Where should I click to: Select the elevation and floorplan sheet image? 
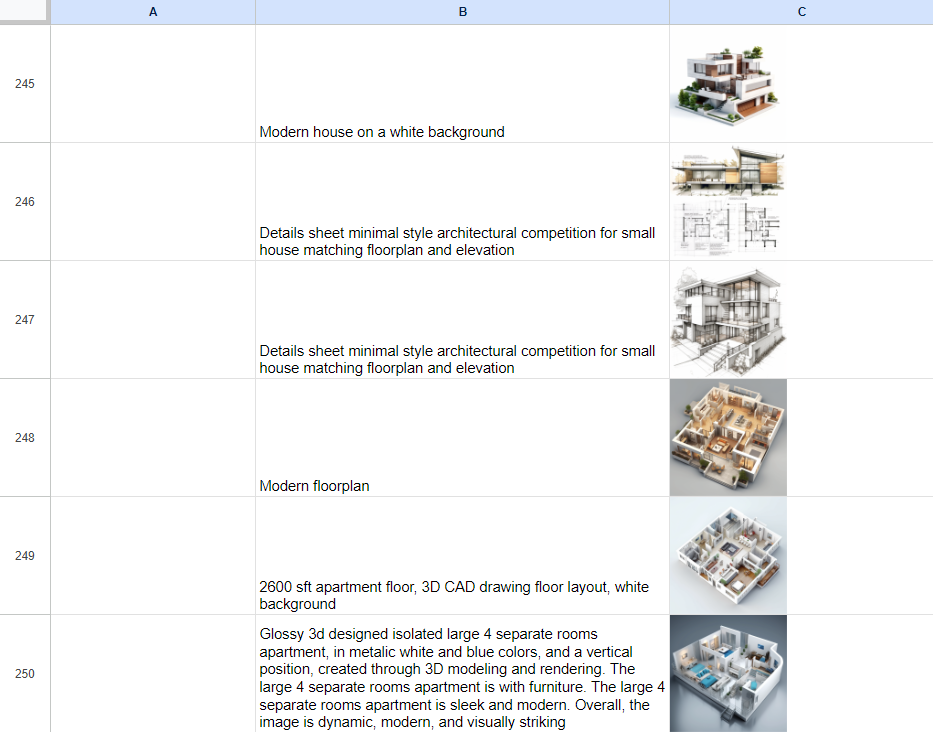click(x=727, y=202)
